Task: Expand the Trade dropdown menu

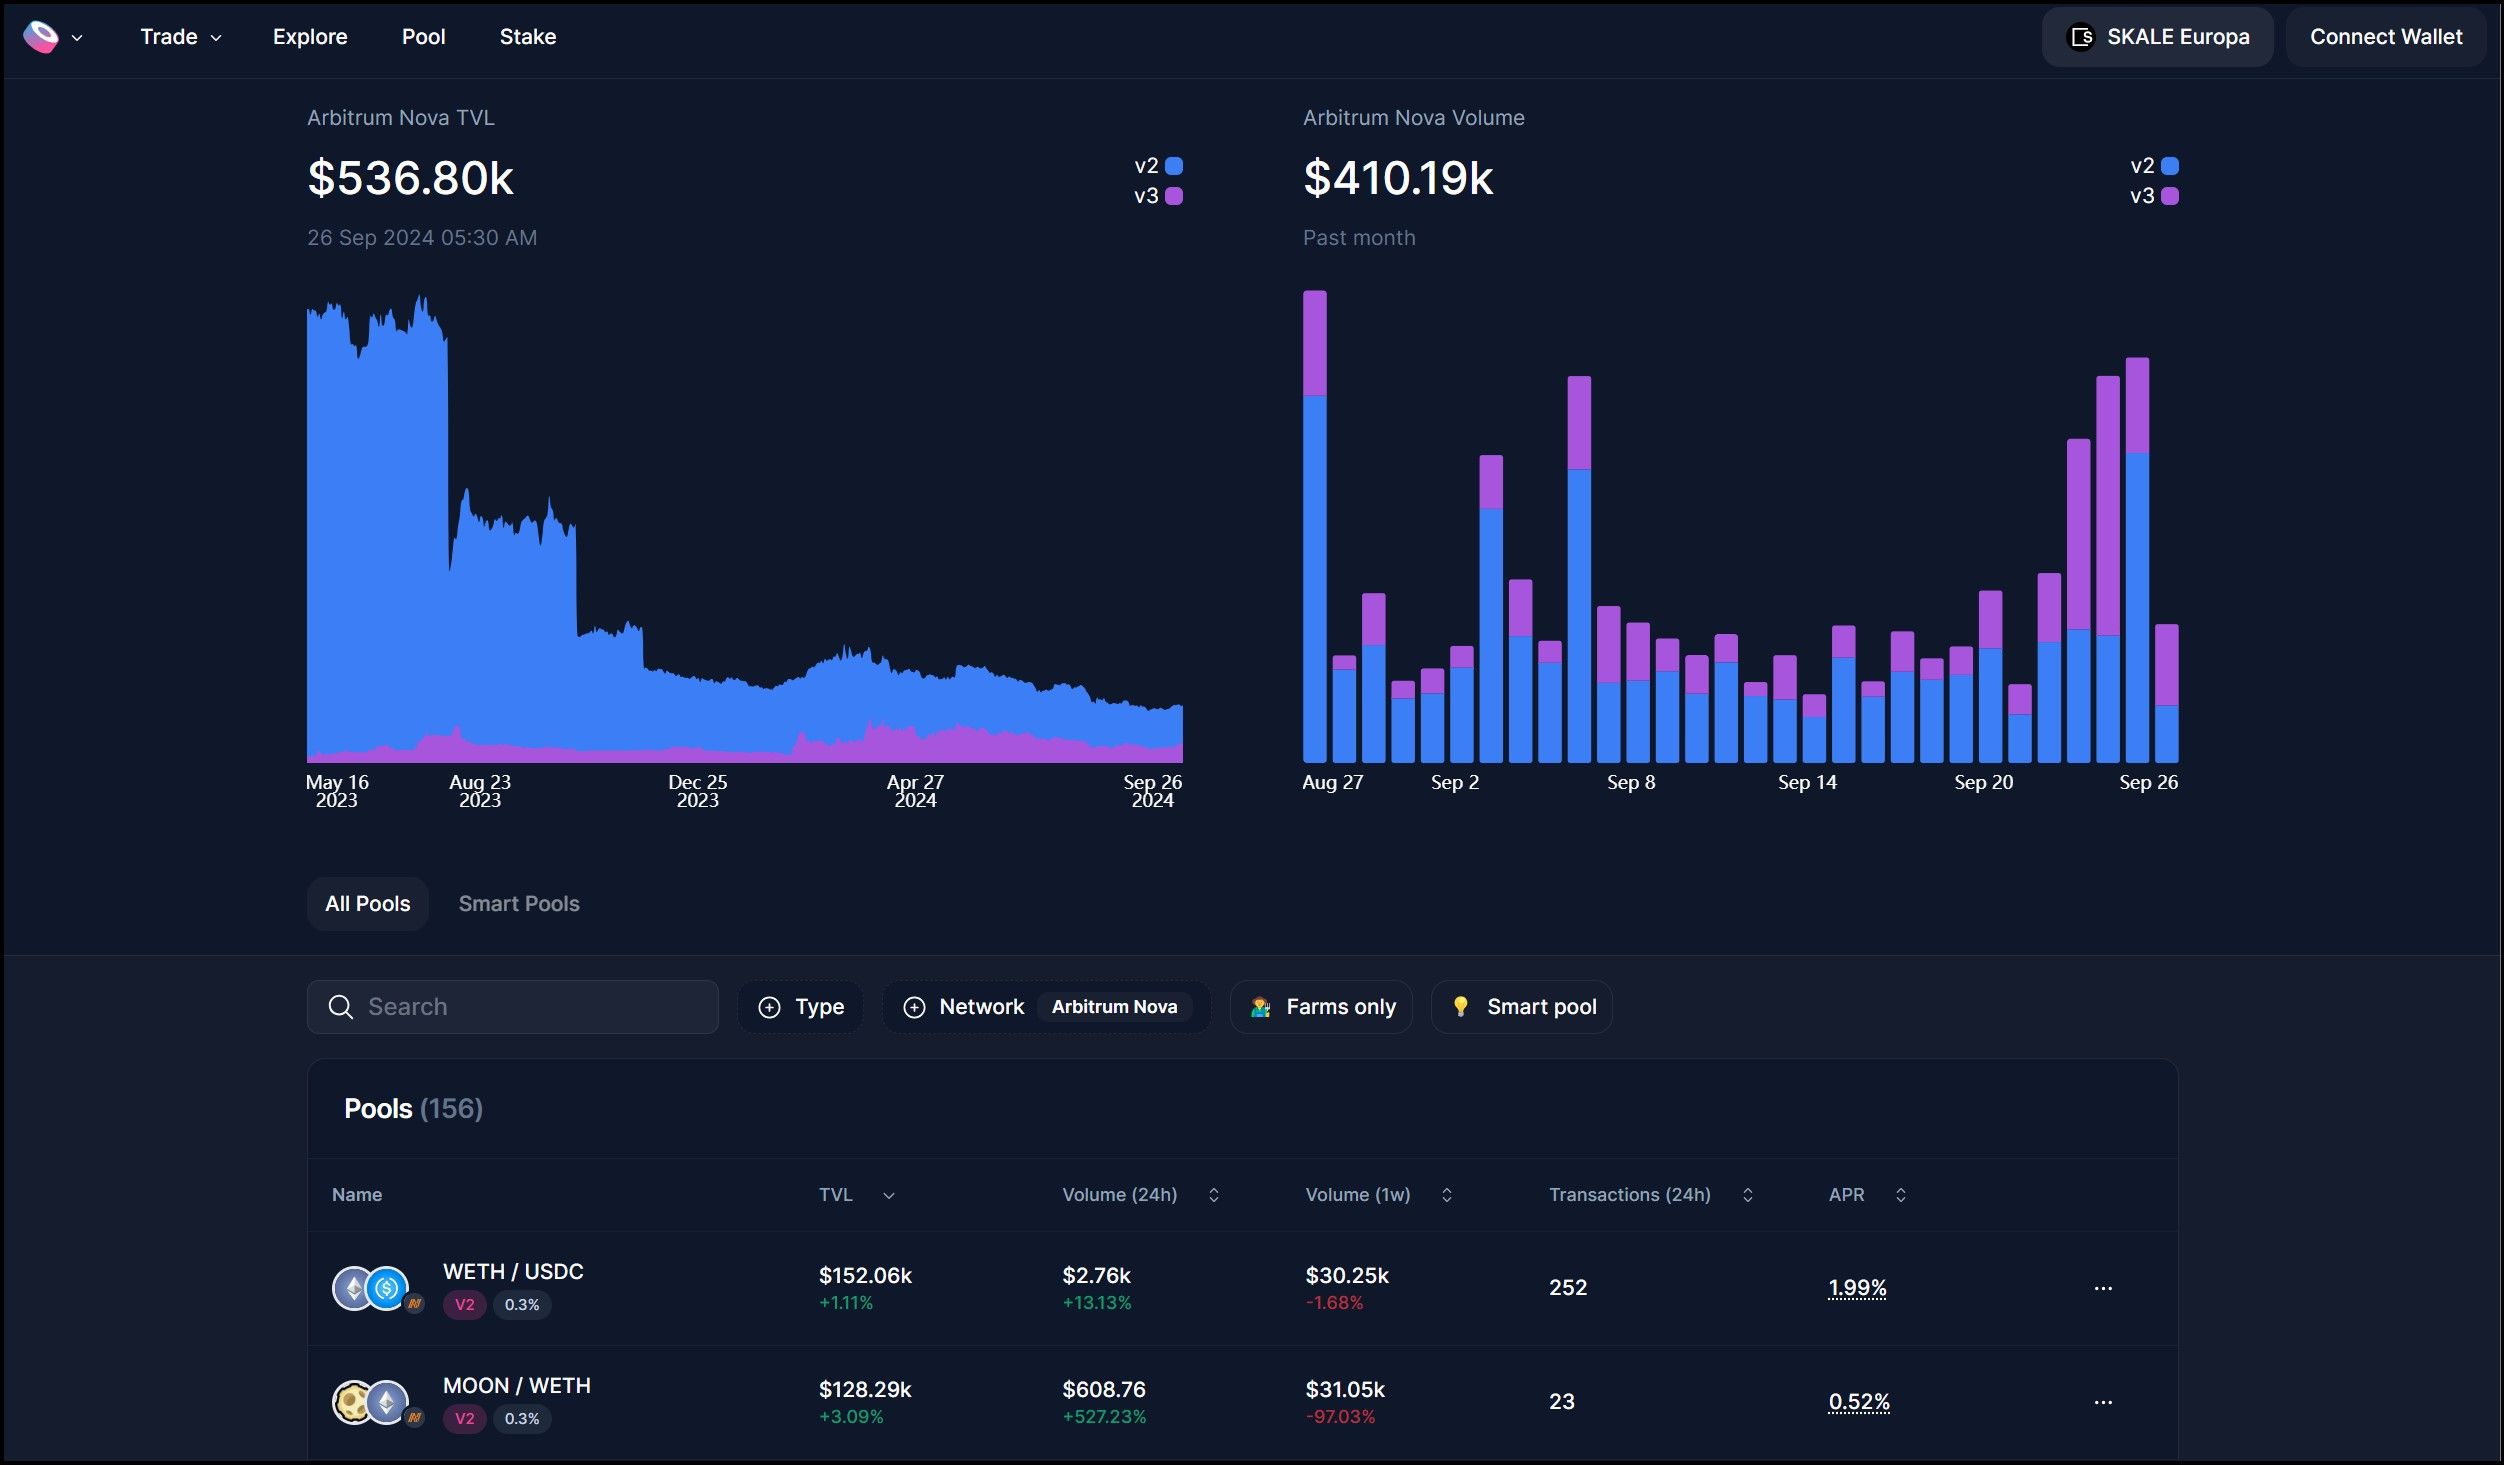Action: (180, 37)
